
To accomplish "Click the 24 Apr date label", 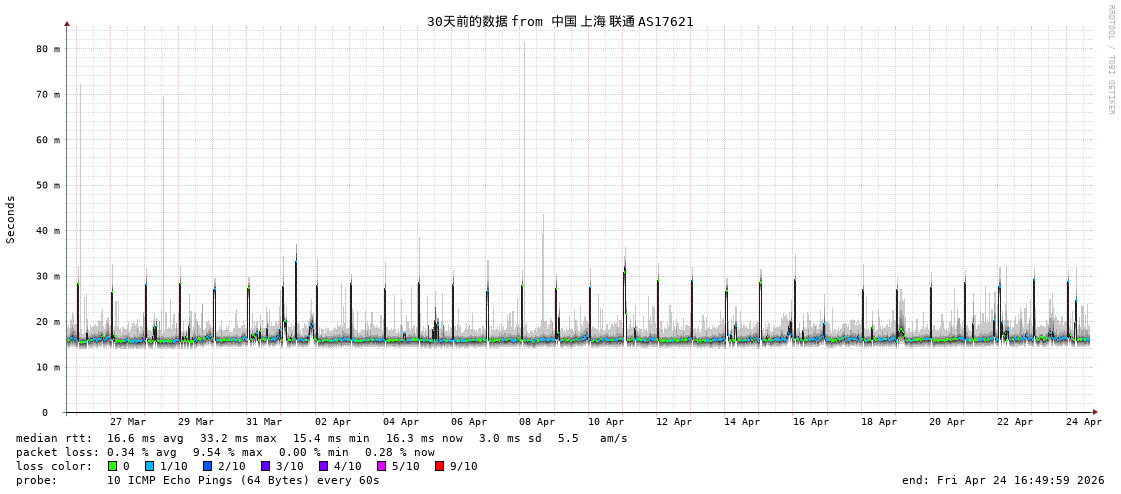I will pos(1084,422).
